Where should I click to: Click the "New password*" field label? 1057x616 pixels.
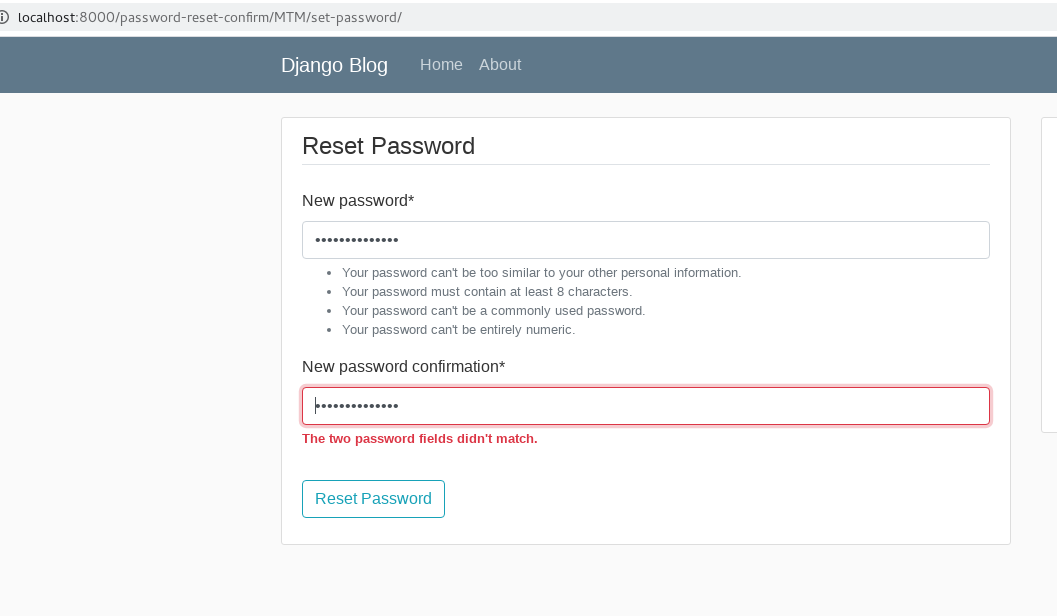coord(358,201)
